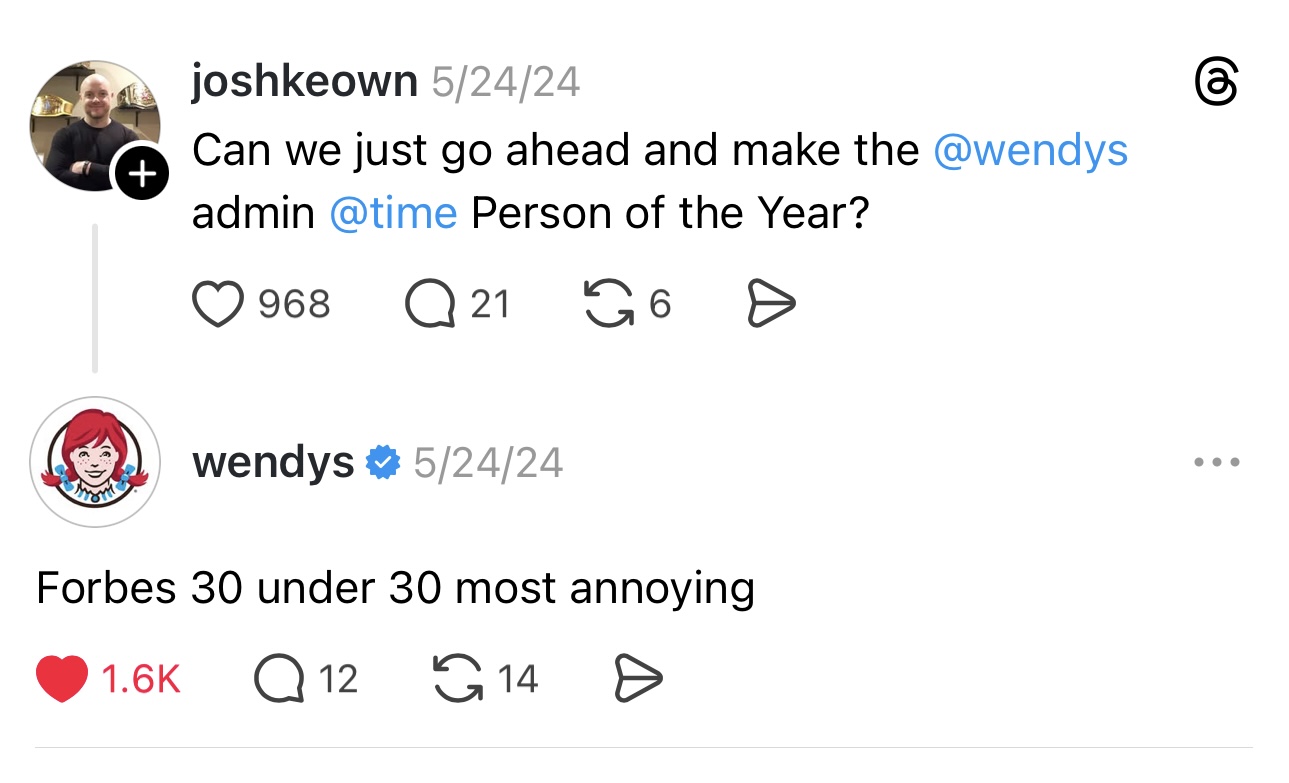The image size is (1289, 783).
Task: Open the Threads logo in the top corner
Action: pos(1218,83)
